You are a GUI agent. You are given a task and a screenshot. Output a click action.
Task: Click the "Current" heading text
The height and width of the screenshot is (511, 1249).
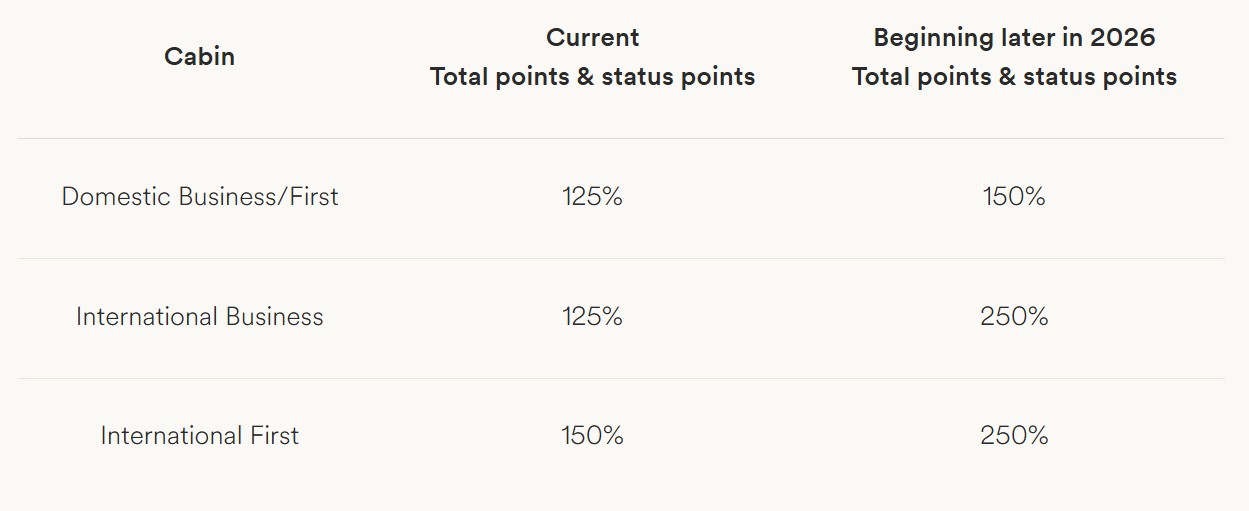(x=592, y=38)
